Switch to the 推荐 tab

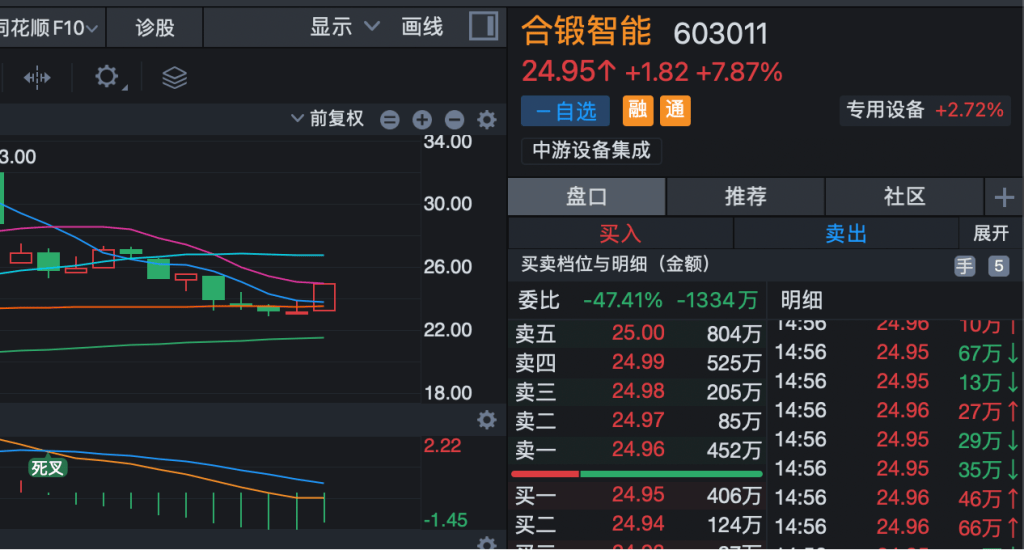tap(746, 197)
